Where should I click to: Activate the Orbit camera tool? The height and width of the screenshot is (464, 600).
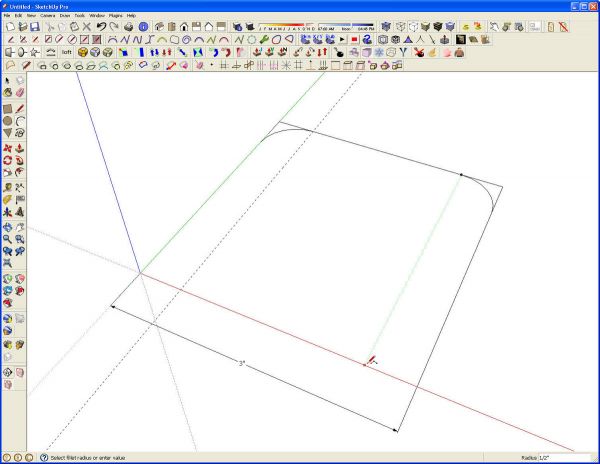click(7, 228)
